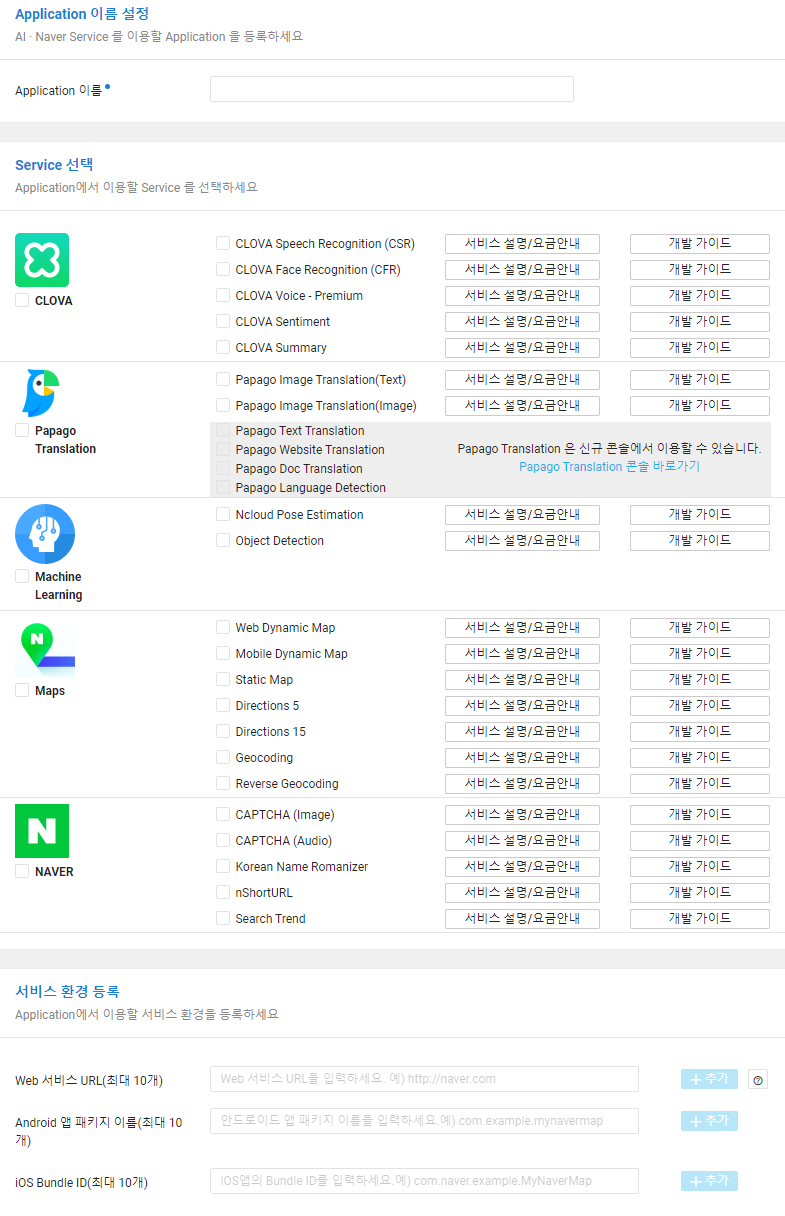Open 개발 가이드 for Geocoding
Image resolution: width=785 pixels, height=1216 pixels.
point(700,757)
